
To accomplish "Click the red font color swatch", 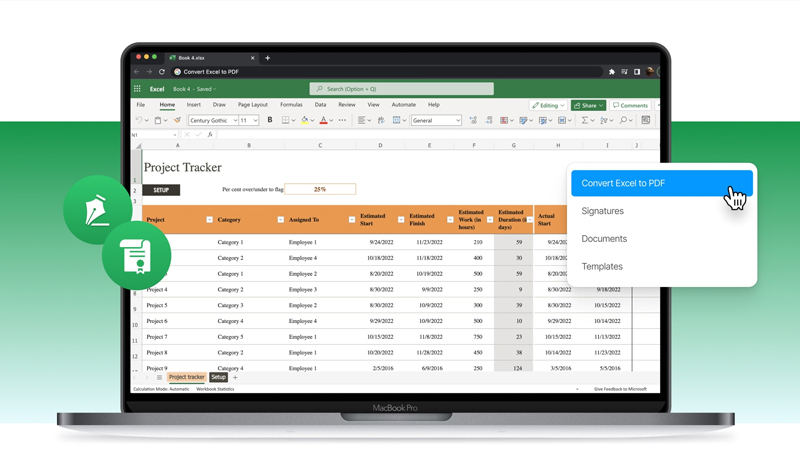I will pos(323,120).
